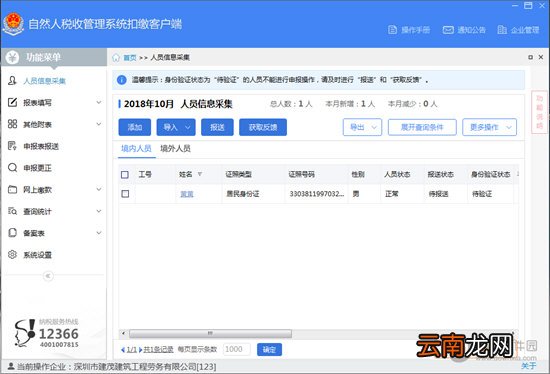Open 通知公告 envelope icon
Viewport: 550px width, 374px height.
click(448, 30)
